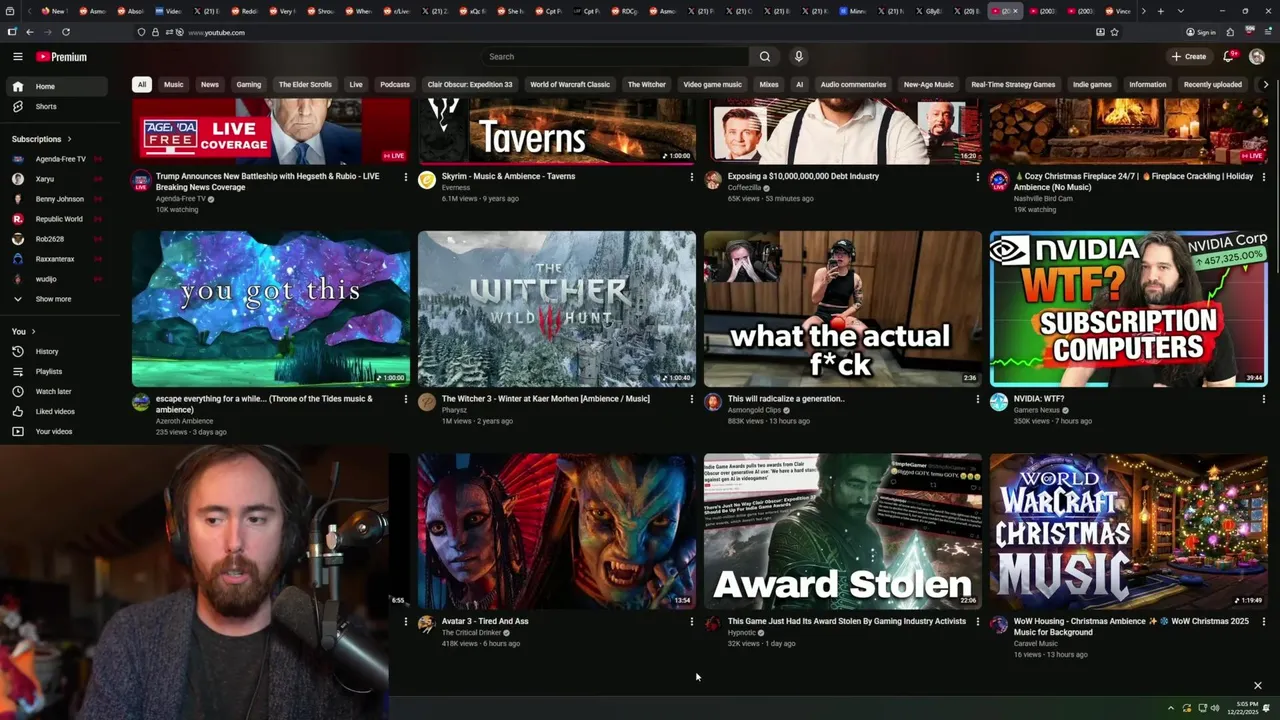Open 'Exposing a $10,000,000,000 Debt Industry' title
This screenshot has width=1280, height=720.
click(803, 176)
